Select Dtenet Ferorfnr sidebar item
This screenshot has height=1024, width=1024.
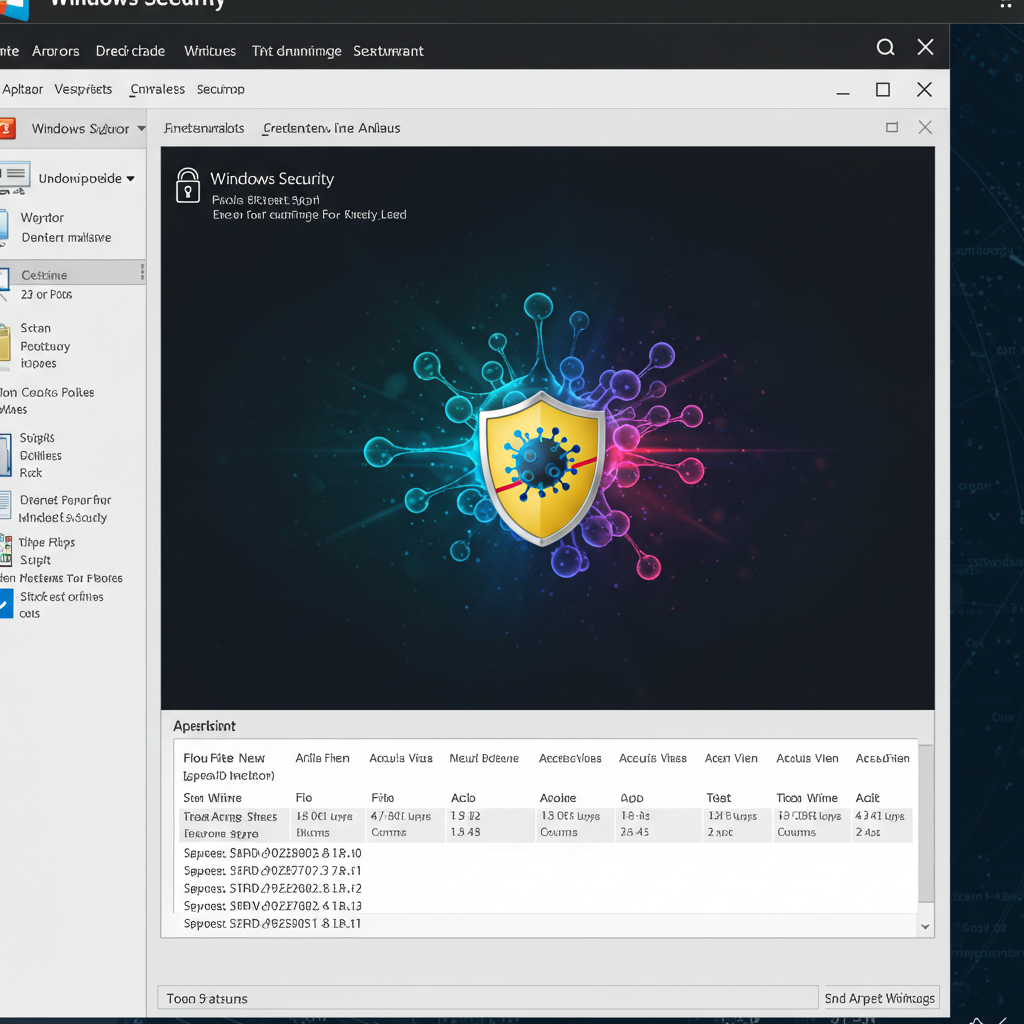coord(65,509)
